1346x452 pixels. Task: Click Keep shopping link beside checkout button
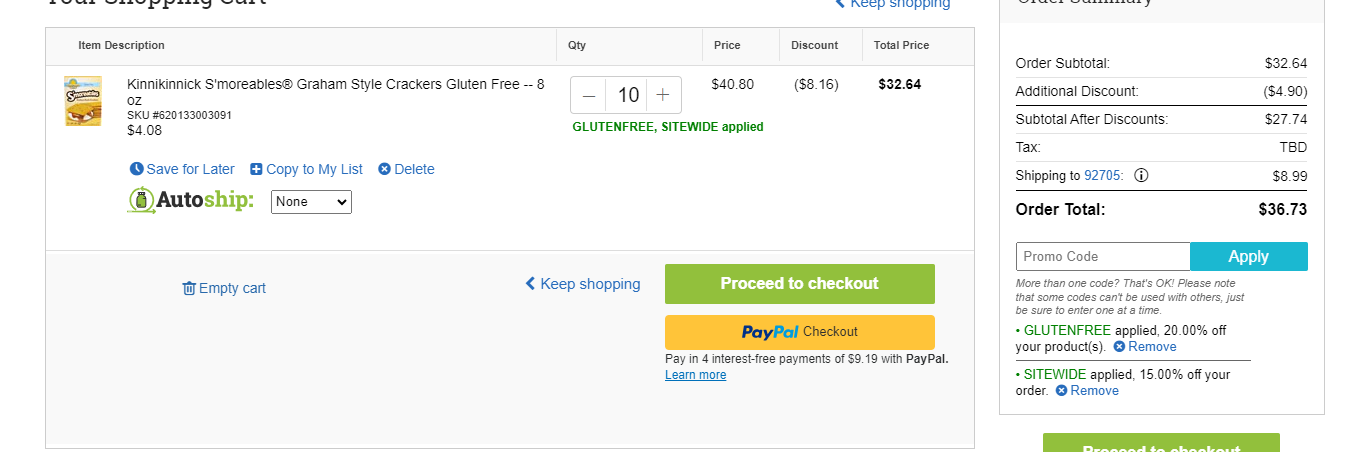[583, 284]
